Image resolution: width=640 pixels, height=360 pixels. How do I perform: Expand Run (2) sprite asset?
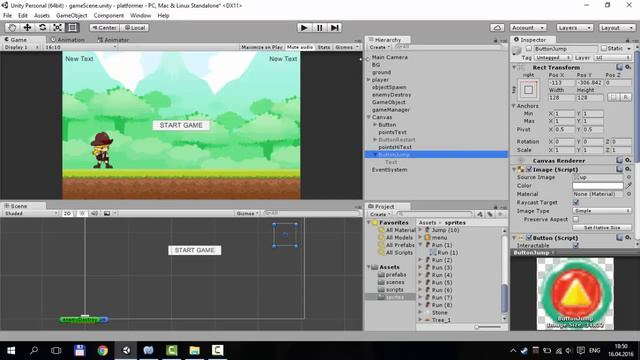[x=420, y=260]
